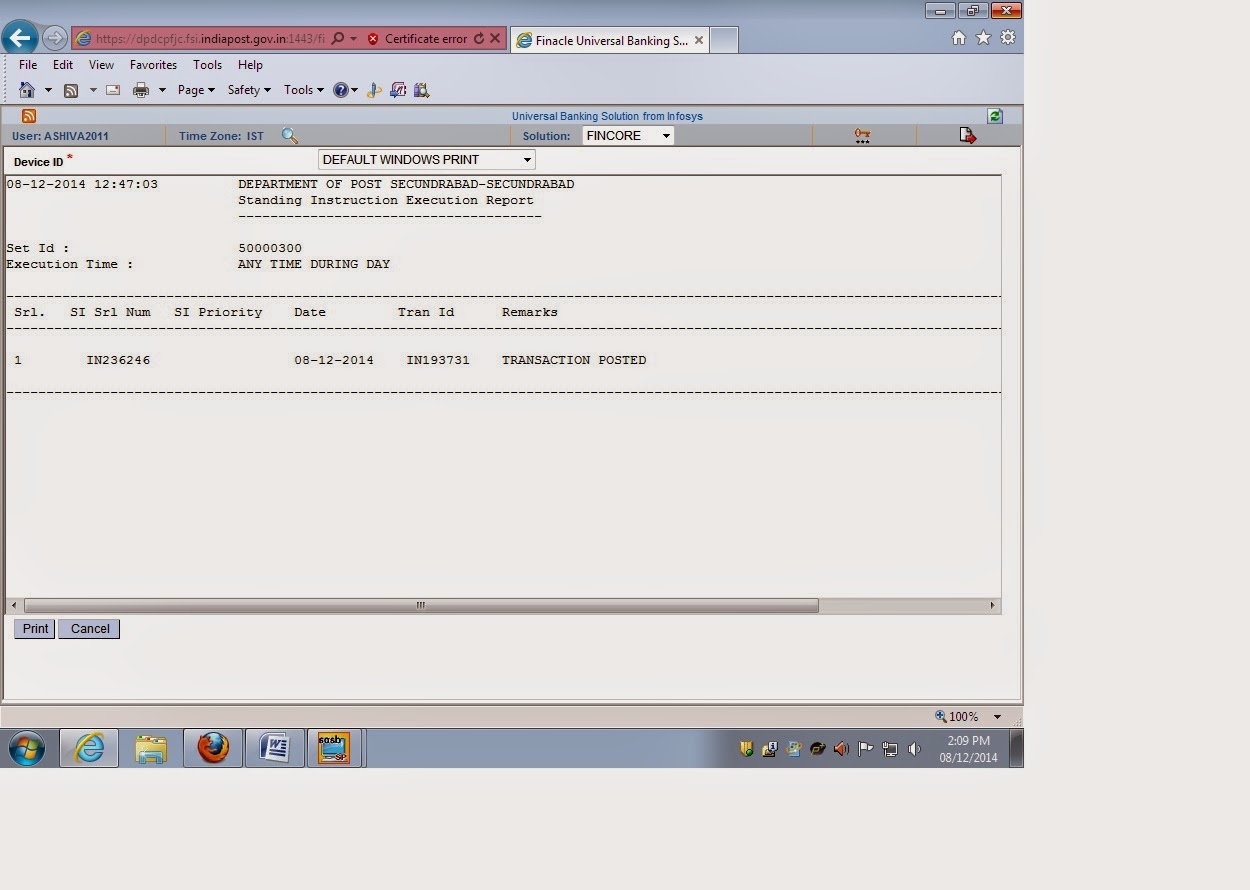
Task: Open the Device ID DEFAULT WINDOWS PRINT dropdown
Action: (x=427, y=160)
